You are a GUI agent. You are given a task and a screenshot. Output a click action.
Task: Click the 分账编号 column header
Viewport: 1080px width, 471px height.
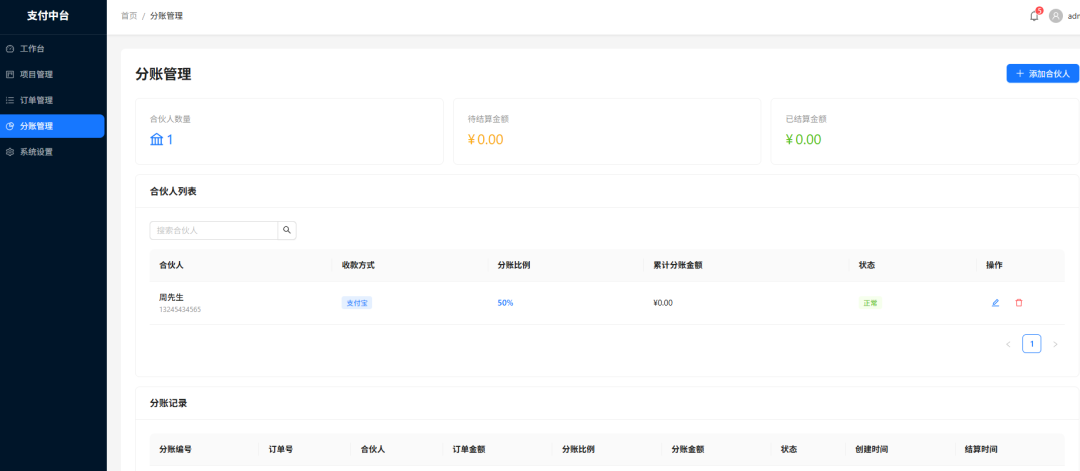[x=175, y=449]
